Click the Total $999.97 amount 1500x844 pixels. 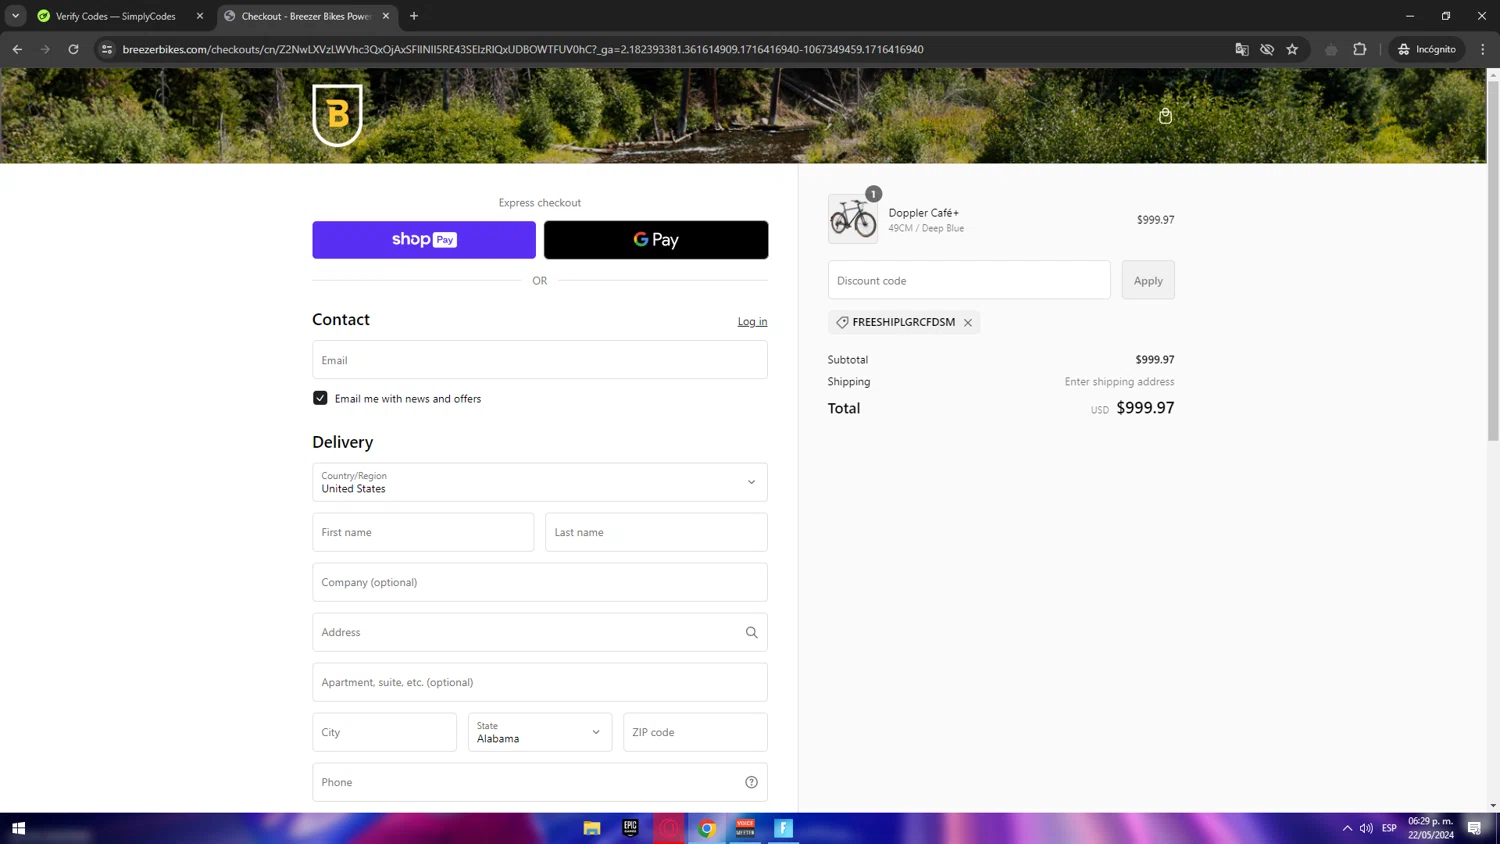point(1145,408)
